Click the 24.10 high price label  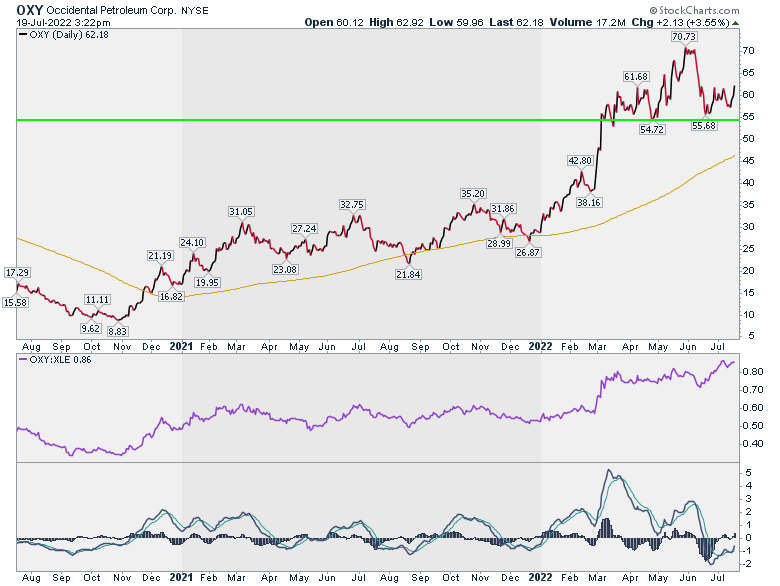[192, 242]
